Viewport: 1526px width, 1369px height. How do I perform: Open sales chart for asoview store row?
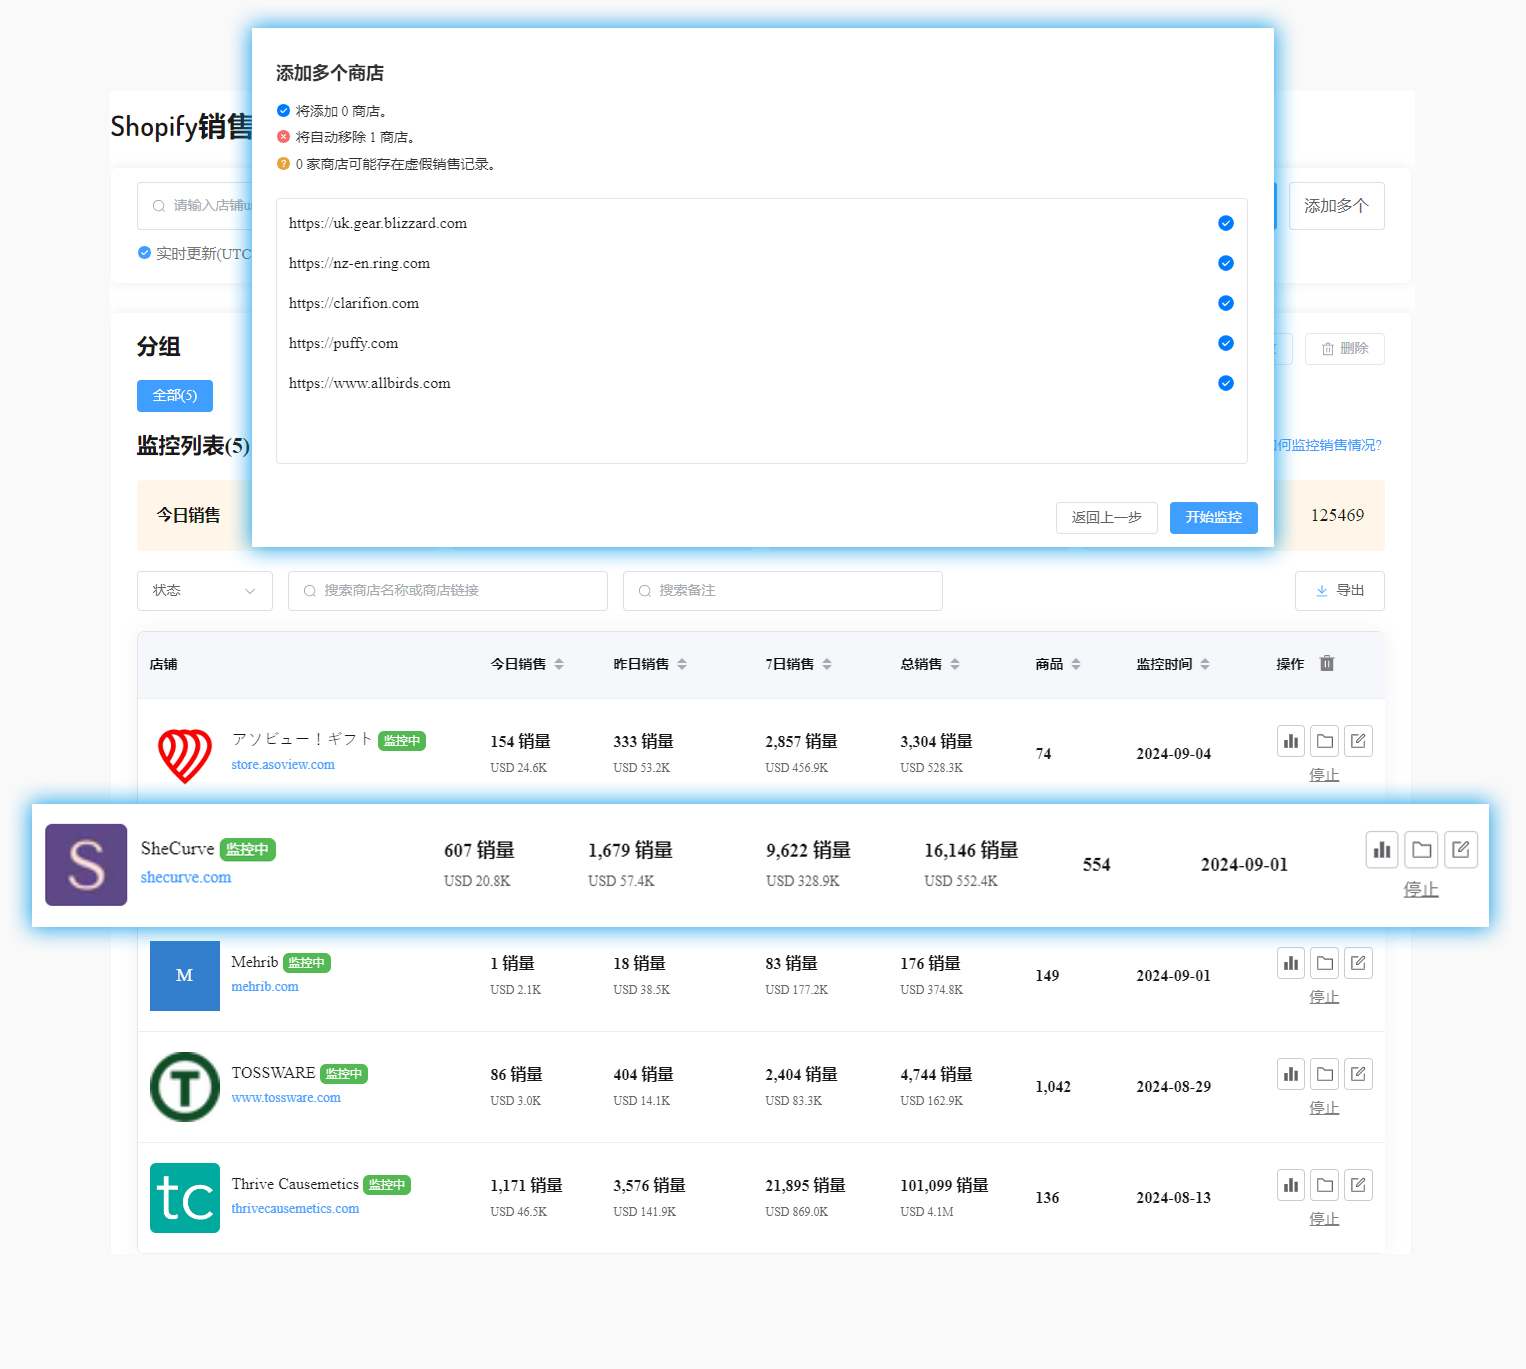(1291, 741)
